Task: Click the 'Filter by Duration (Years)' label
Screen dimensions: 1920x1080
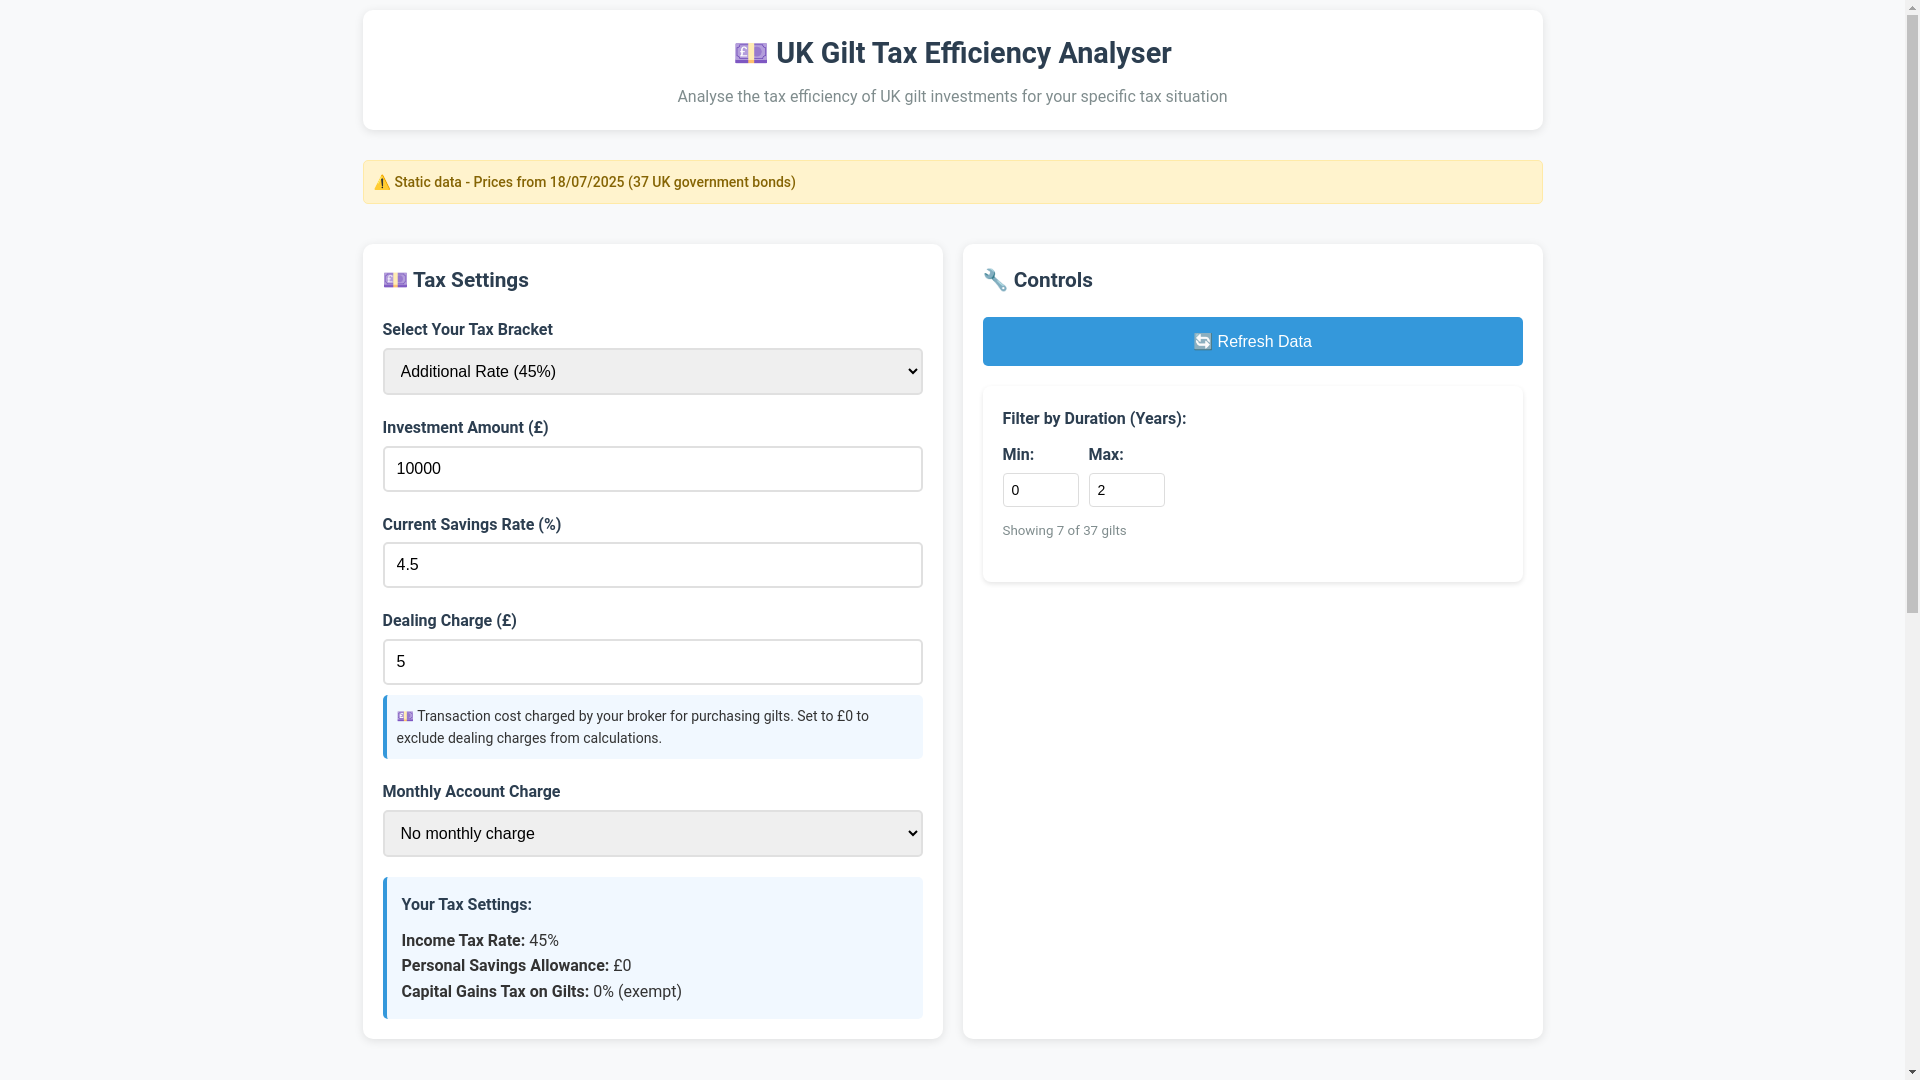Action: [1094, 419]
